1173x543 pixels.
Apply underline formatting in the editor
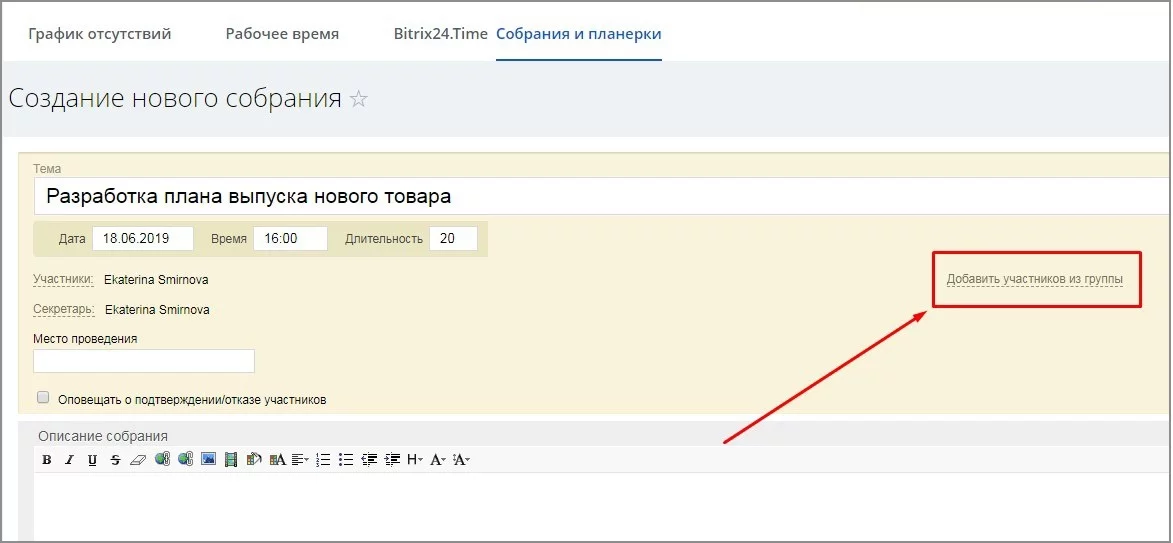pos(92,460)
